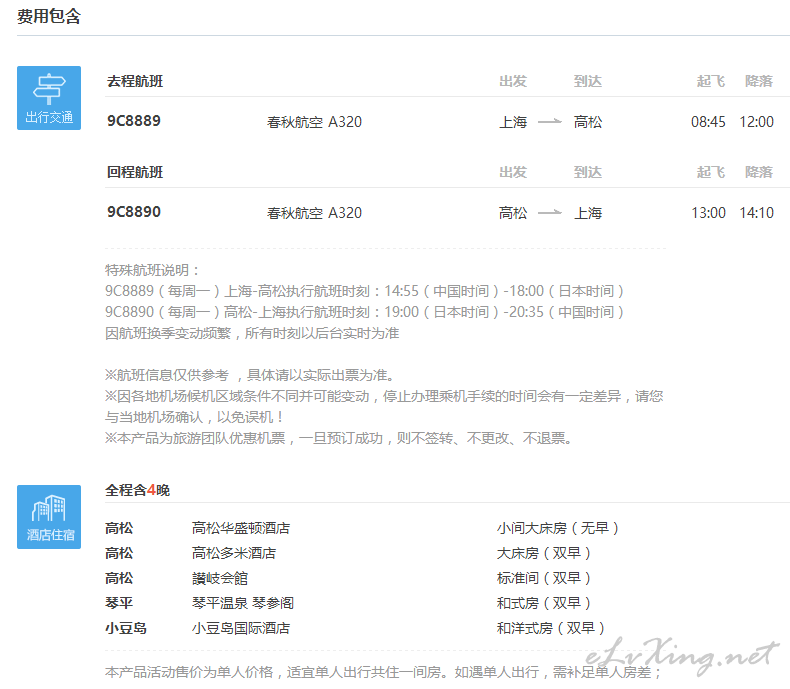Click the city label 琴平

(x=119, y=603)
